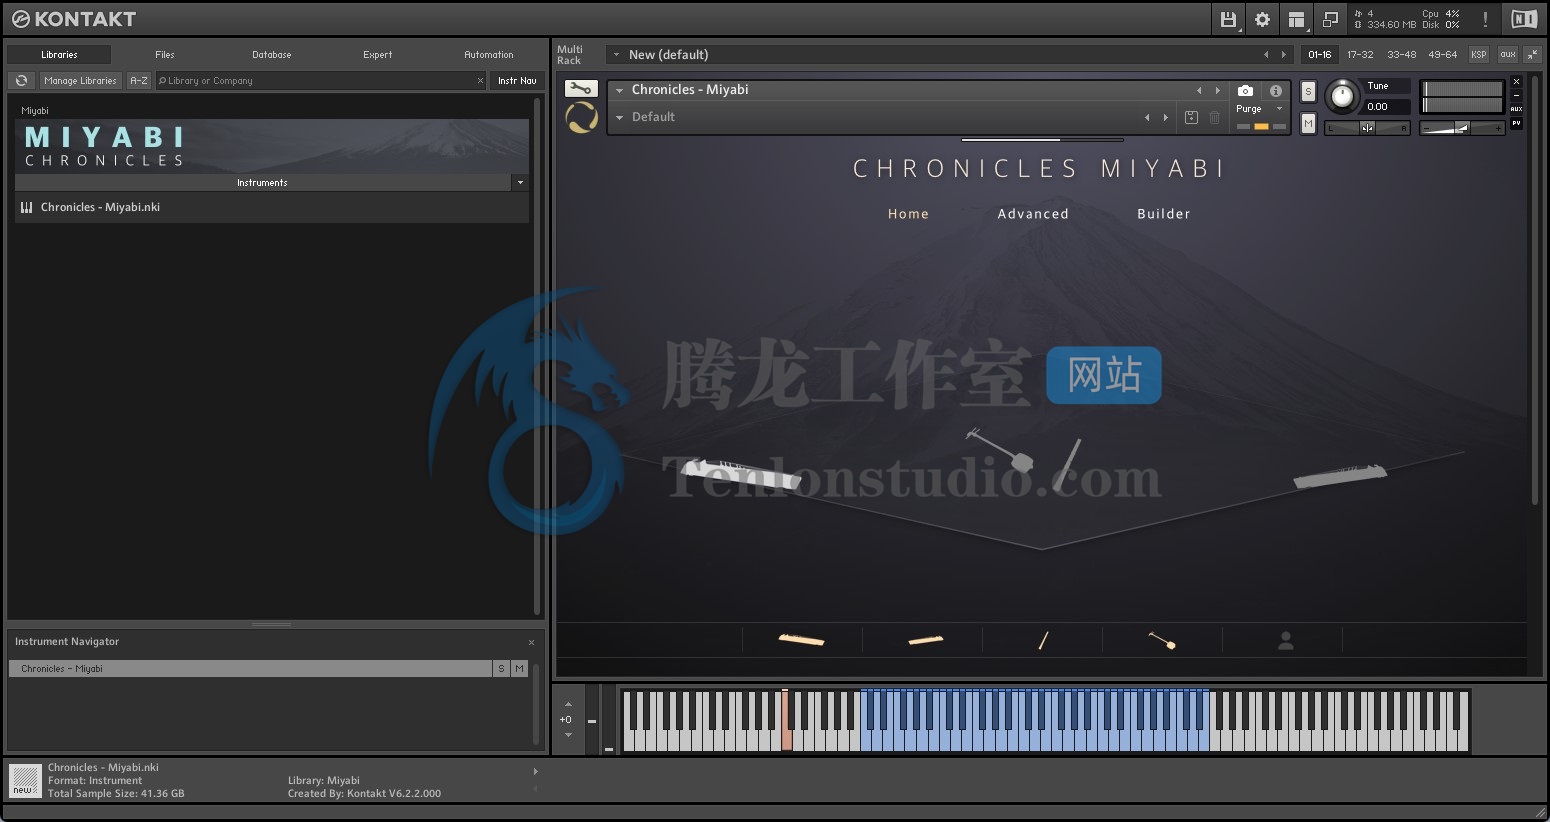Toggle Instr Nav button
The image size is (1550, 822).
(x=517, y=80)
